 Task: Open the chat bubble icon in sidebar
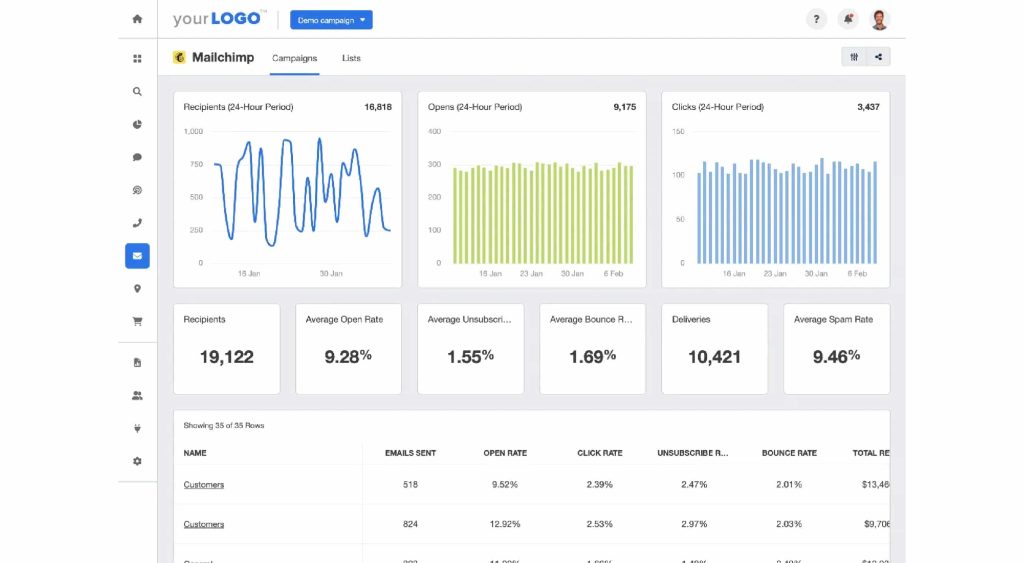(137, 157)
